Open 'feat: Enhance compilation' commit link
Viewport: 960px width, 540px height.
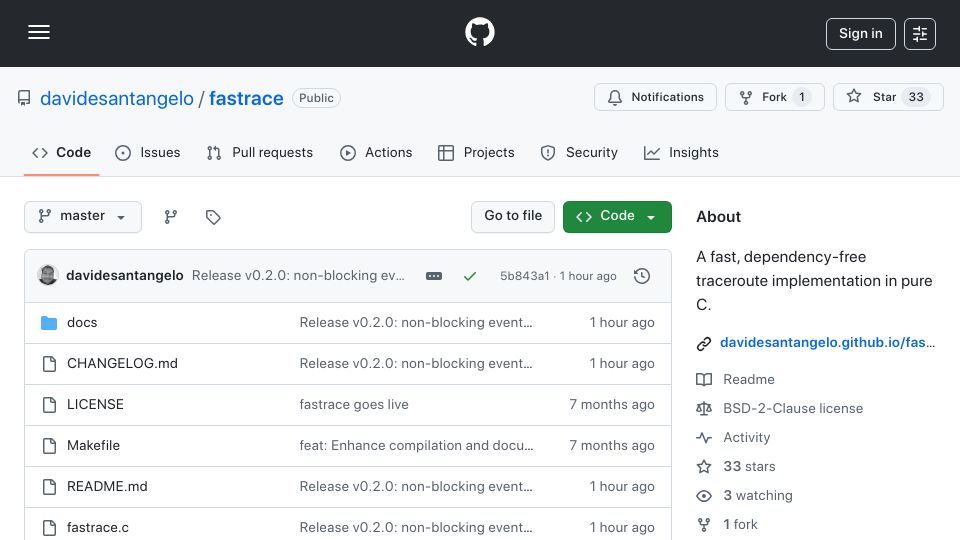pyautogui.click(x=416, y=446)
